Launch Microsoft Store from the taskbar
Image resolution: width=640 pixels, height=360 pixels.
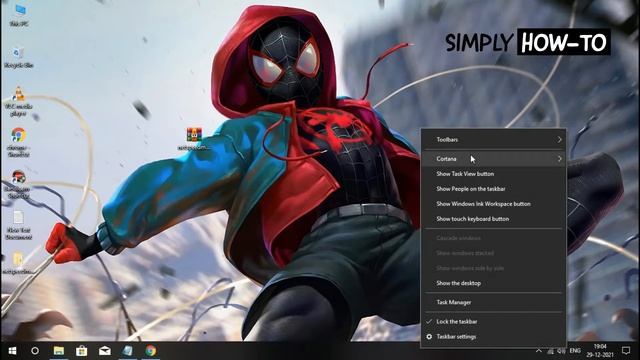click(x=82, y=351)
